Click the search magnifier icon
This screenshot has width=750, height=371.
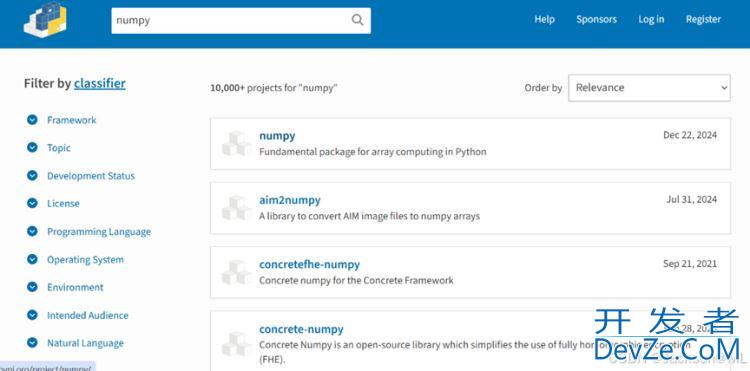pyautogui.click(x=357, y=20)
